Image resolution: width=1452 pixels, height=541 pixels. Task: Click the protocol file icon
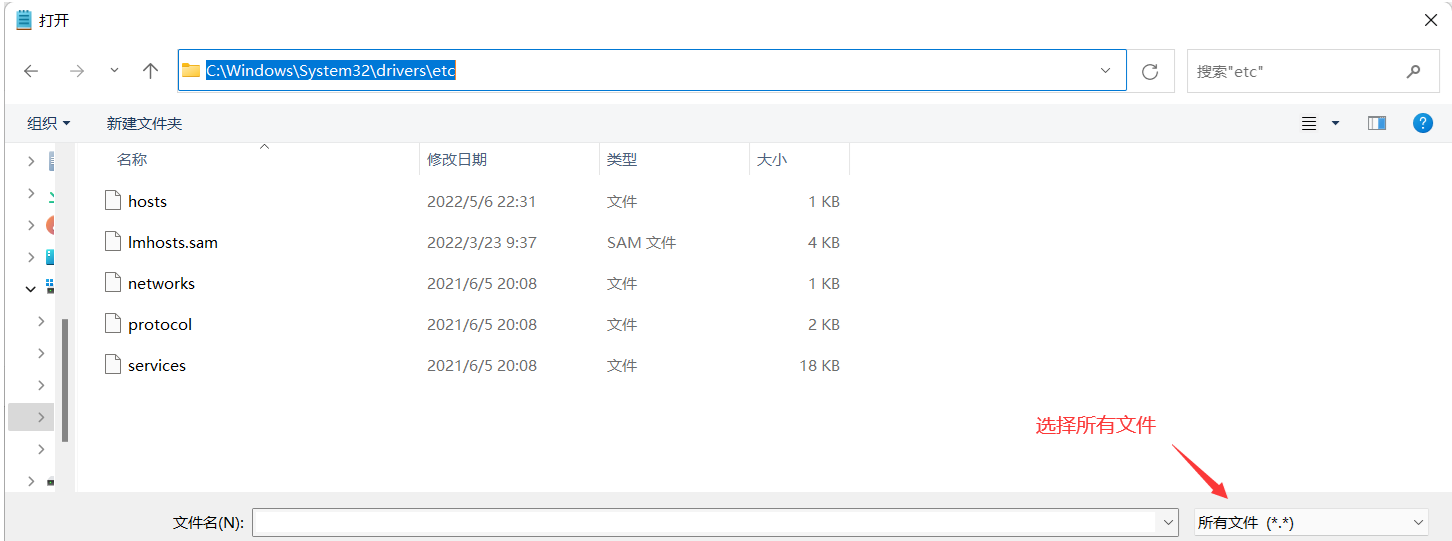click(x=113, y=324)
